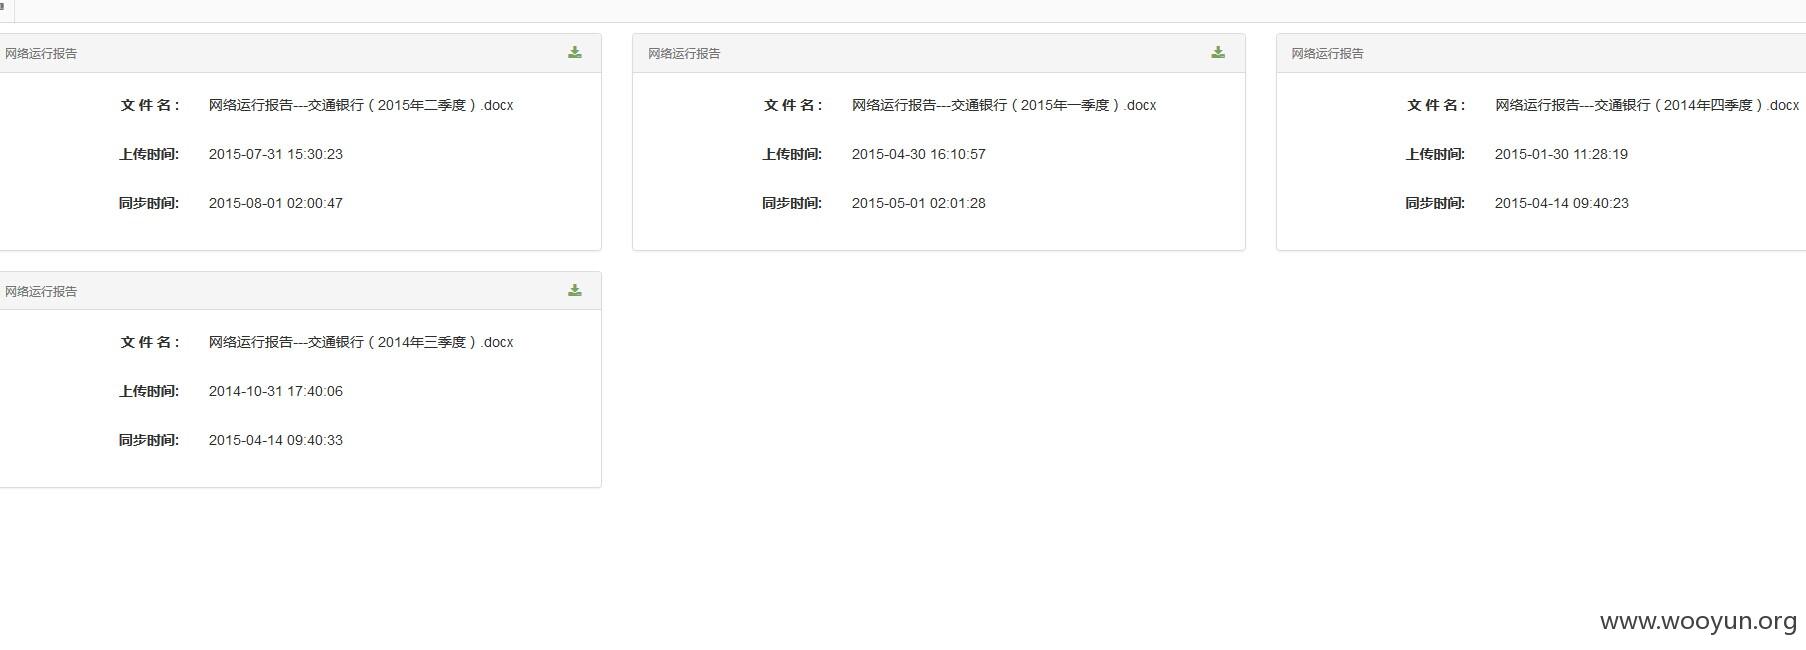
Task: Click 上传时间 label in 2014年三季度 card
Action: [149, 391]
